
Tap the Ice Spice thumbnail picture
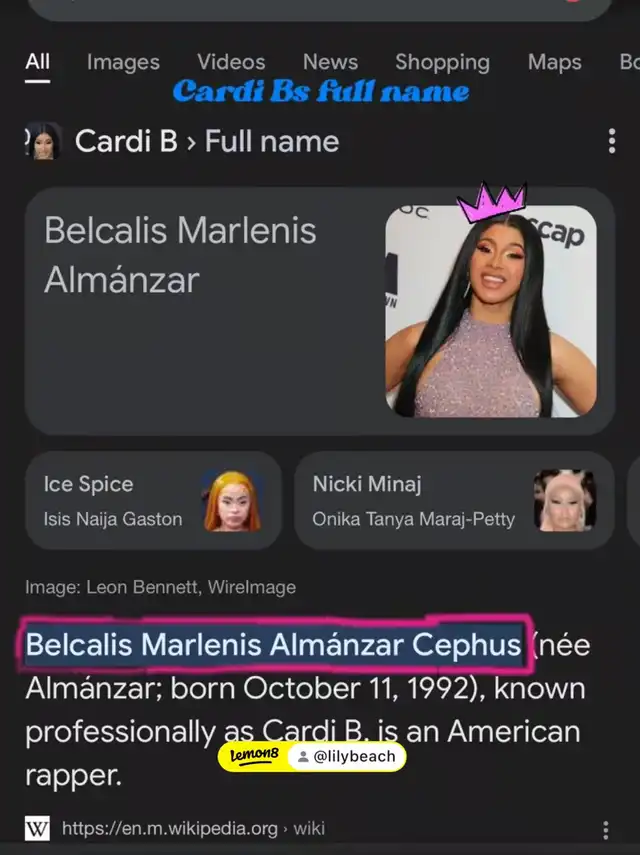(x=233, y=501)
